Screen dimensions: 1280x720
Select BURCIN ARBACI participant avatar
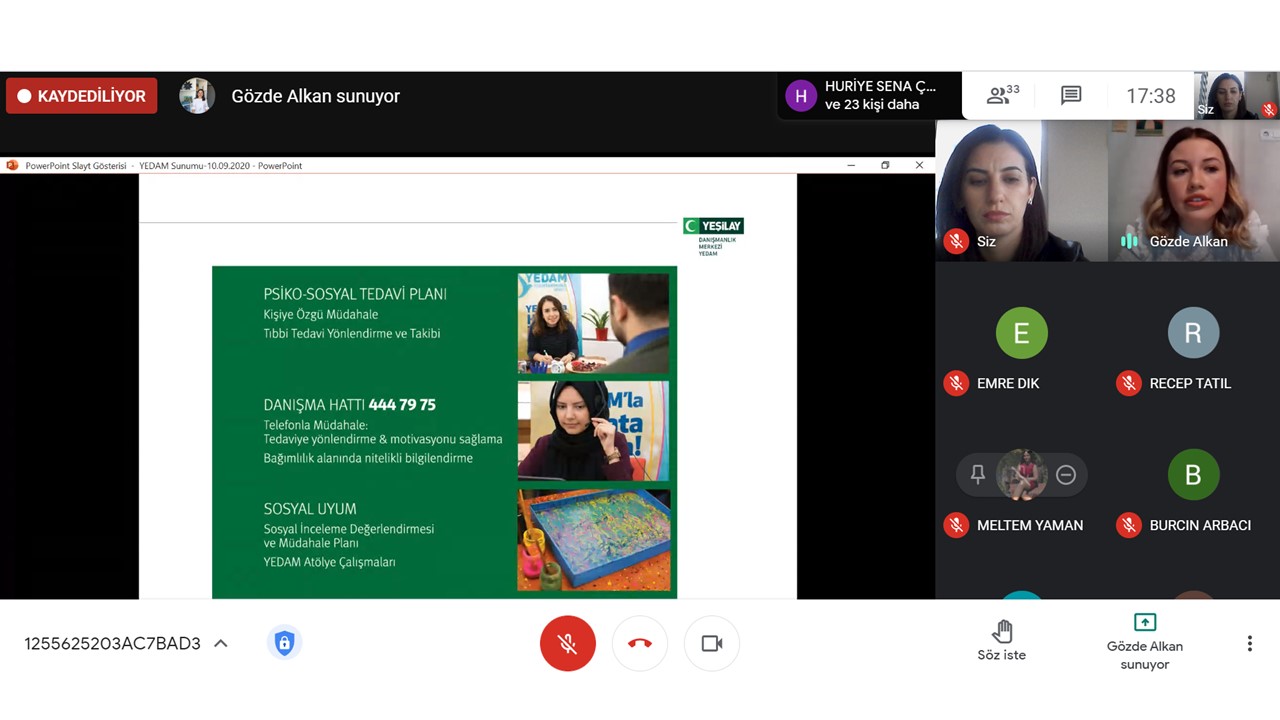point(1192,475)
